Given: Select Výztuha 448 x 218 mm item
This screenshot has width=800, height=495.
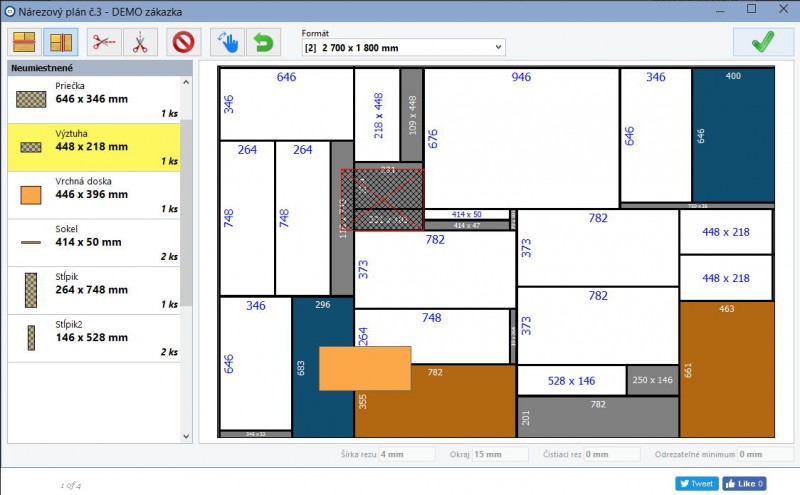Looking at the screenshot, I should [94, 147].
